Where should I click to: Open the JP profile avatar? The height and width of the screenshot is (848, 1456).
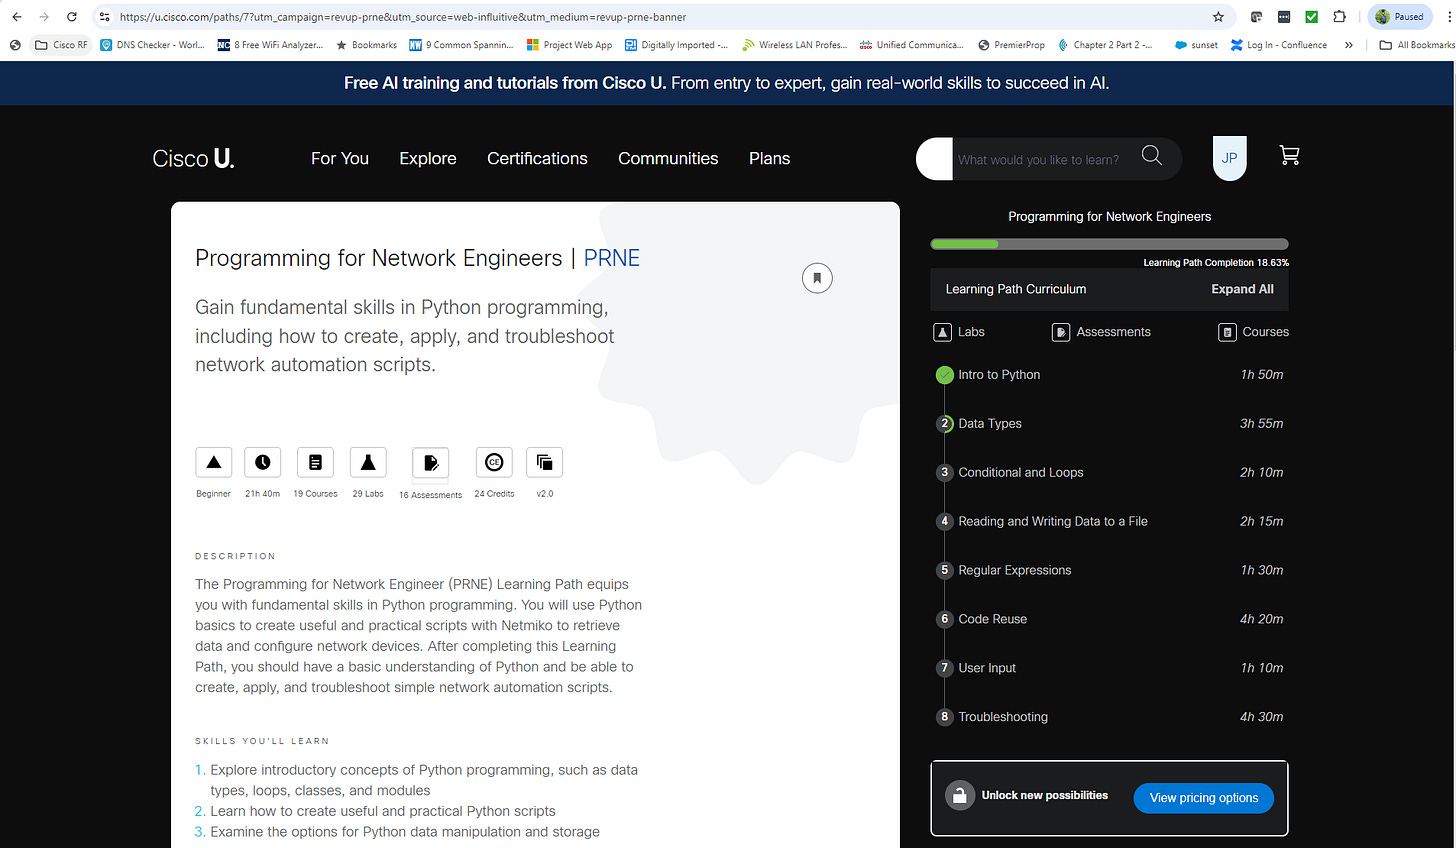point(1230,158)
